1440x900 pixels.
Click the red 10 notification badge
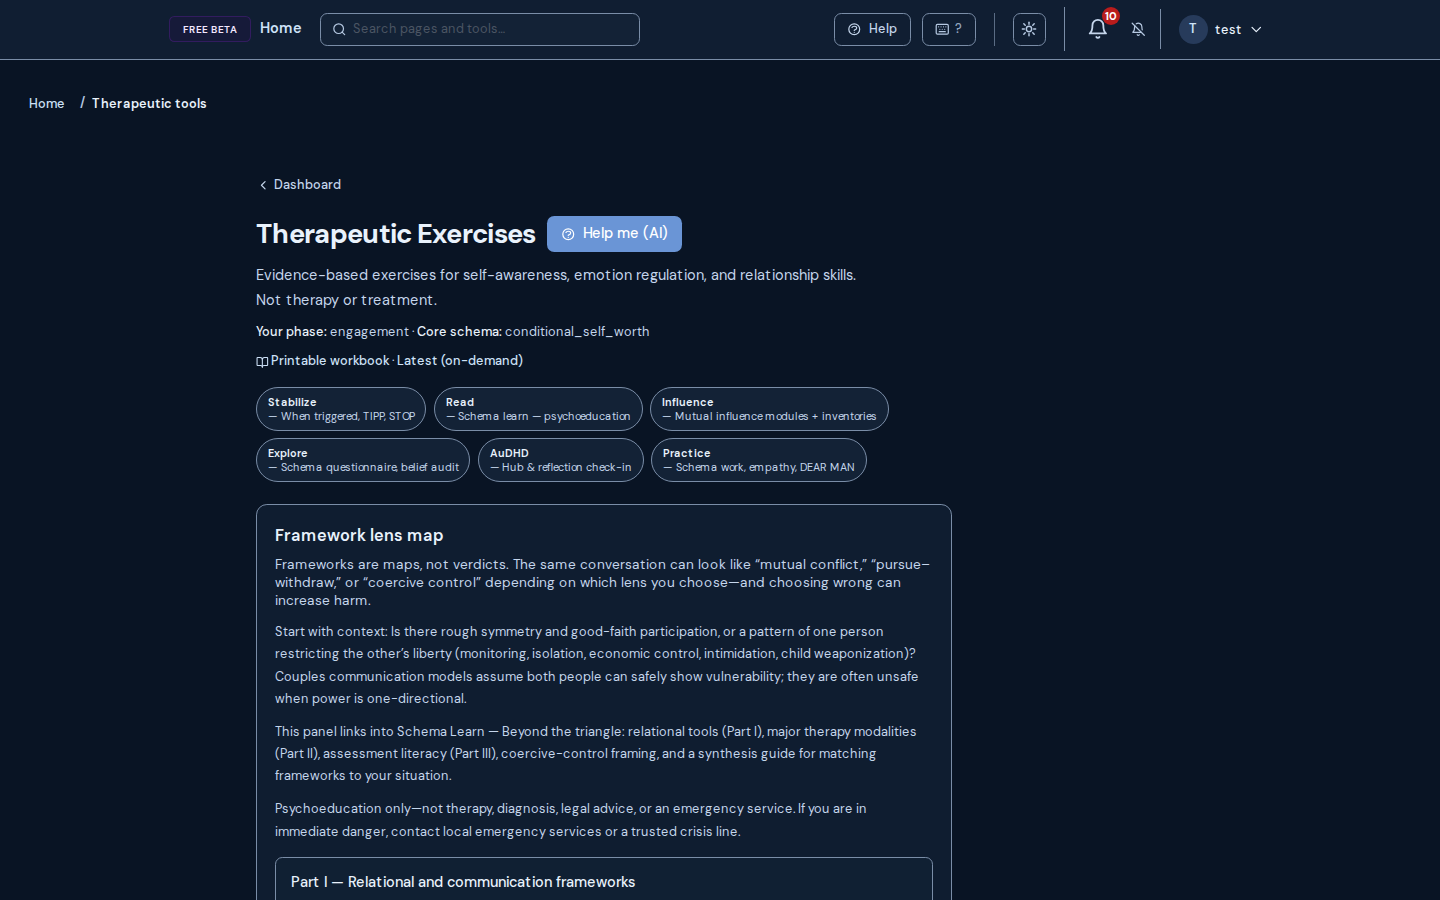pos(1110,16)
